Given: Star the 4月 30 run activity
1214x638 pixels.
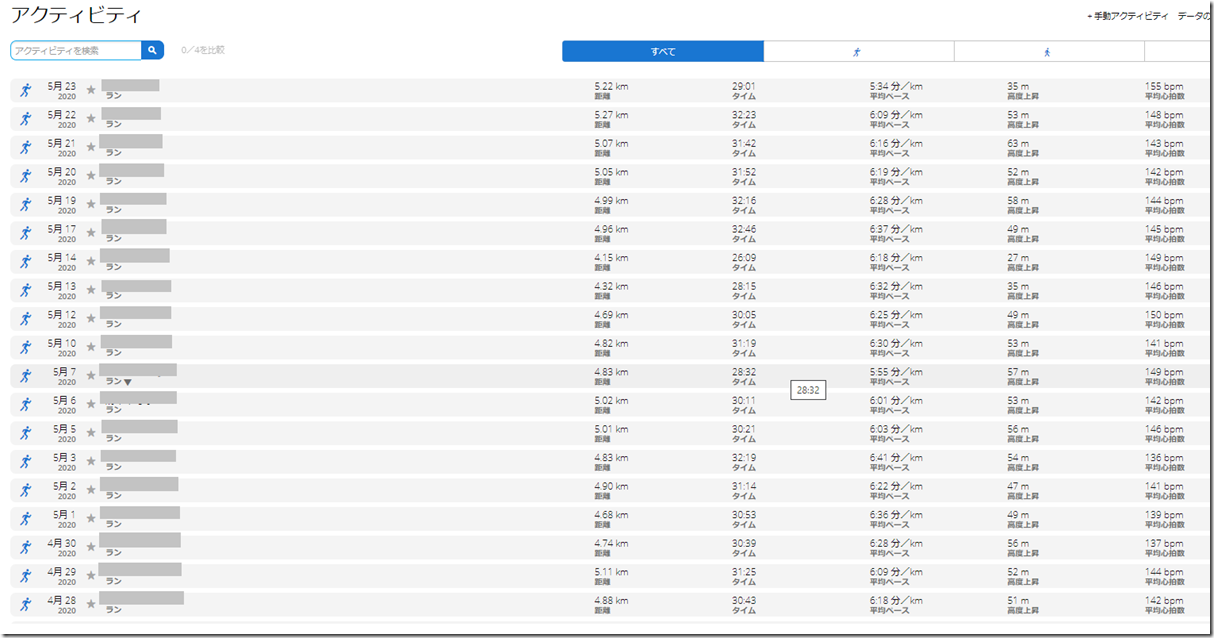Looking at the screenshot, I should 91,547.
